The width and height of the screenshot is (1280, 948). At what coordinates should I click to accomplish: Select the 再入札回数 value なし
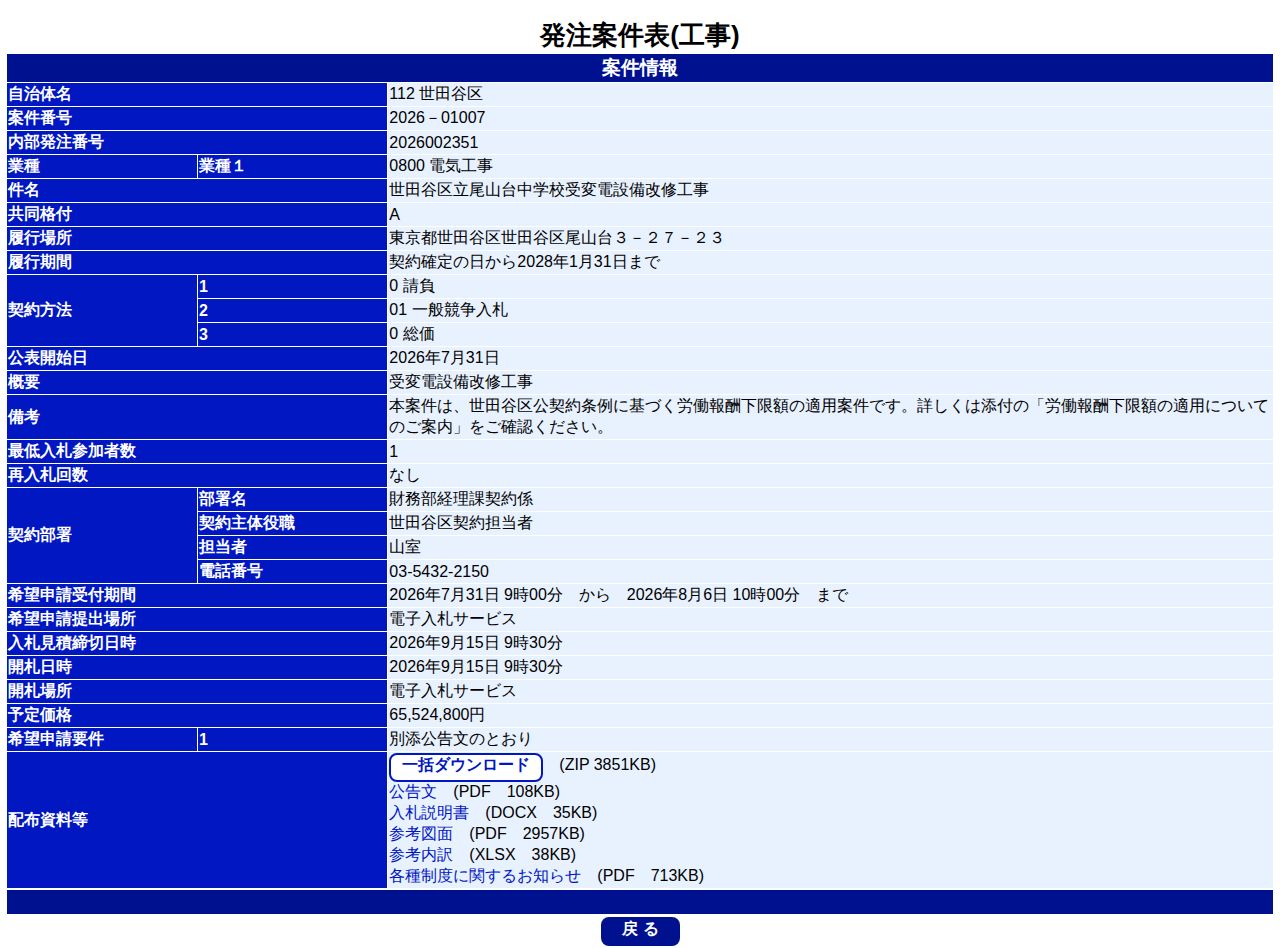point(405,475)
